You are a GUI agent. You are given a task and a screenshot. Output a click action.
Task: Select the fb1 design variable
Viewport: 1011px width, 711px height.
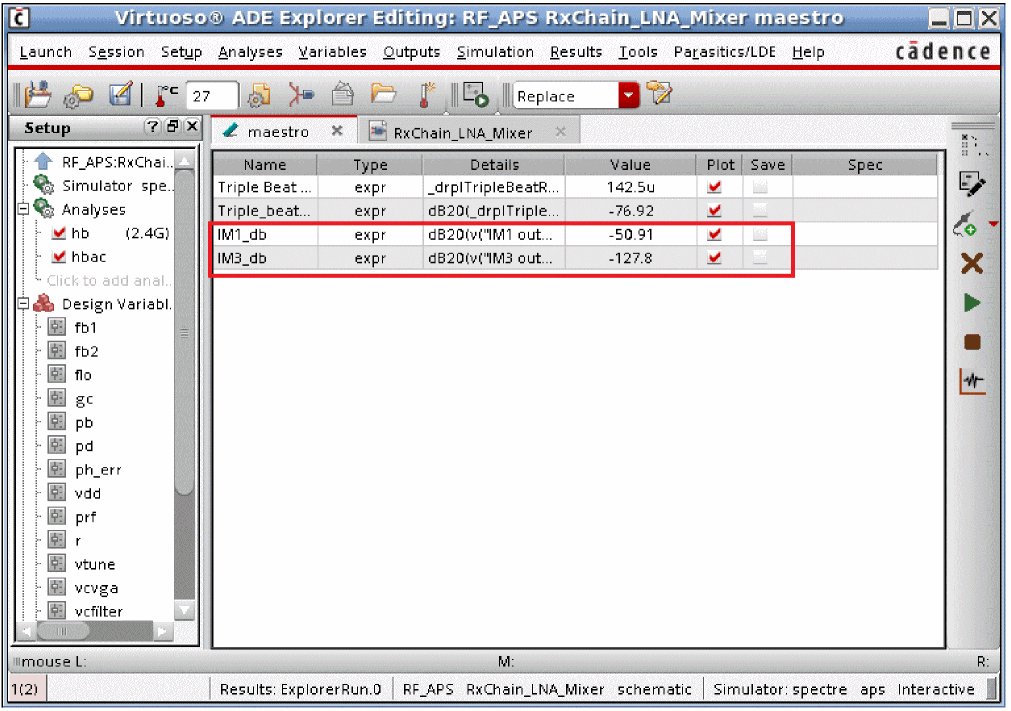85,327
